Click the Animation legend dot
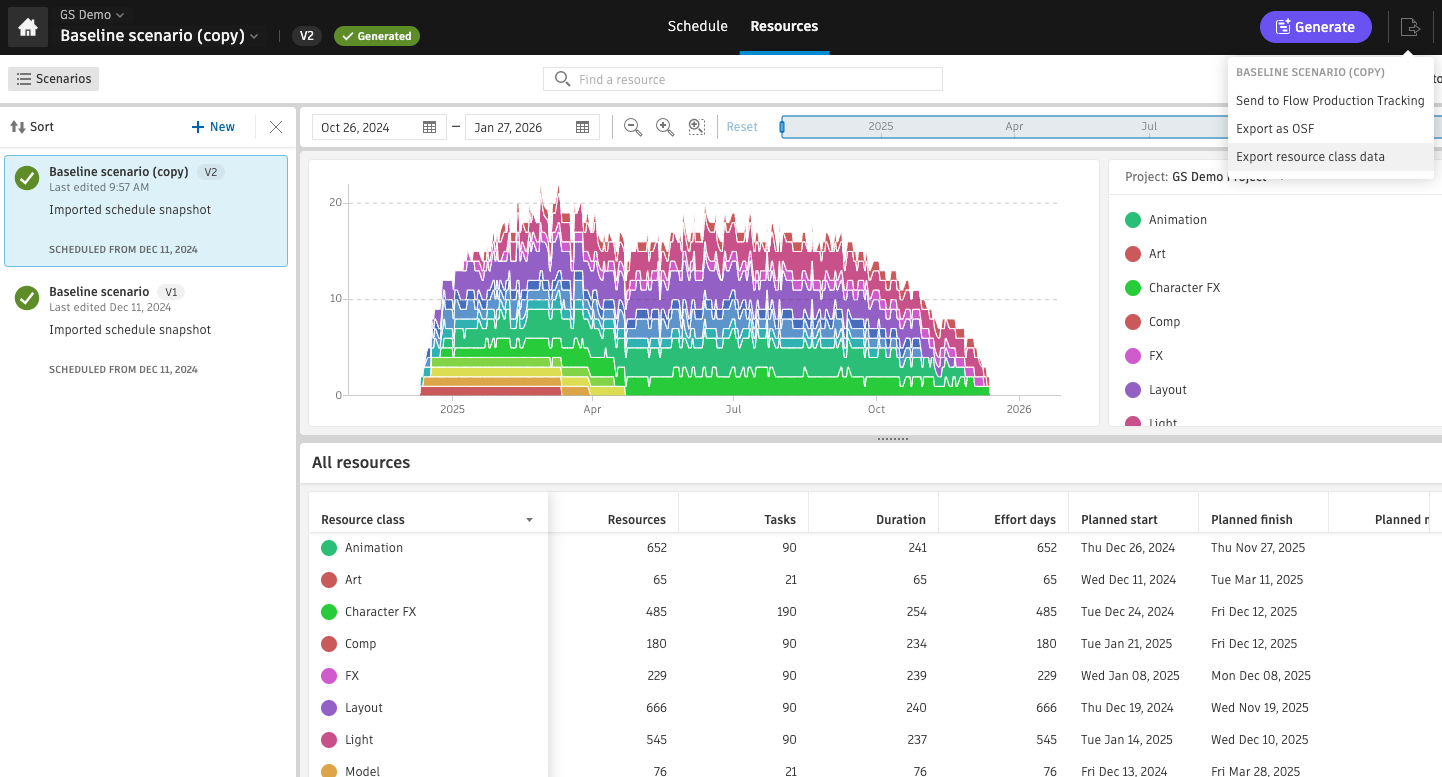Viewport: 1442px width, 777px height. [1133, 220]
